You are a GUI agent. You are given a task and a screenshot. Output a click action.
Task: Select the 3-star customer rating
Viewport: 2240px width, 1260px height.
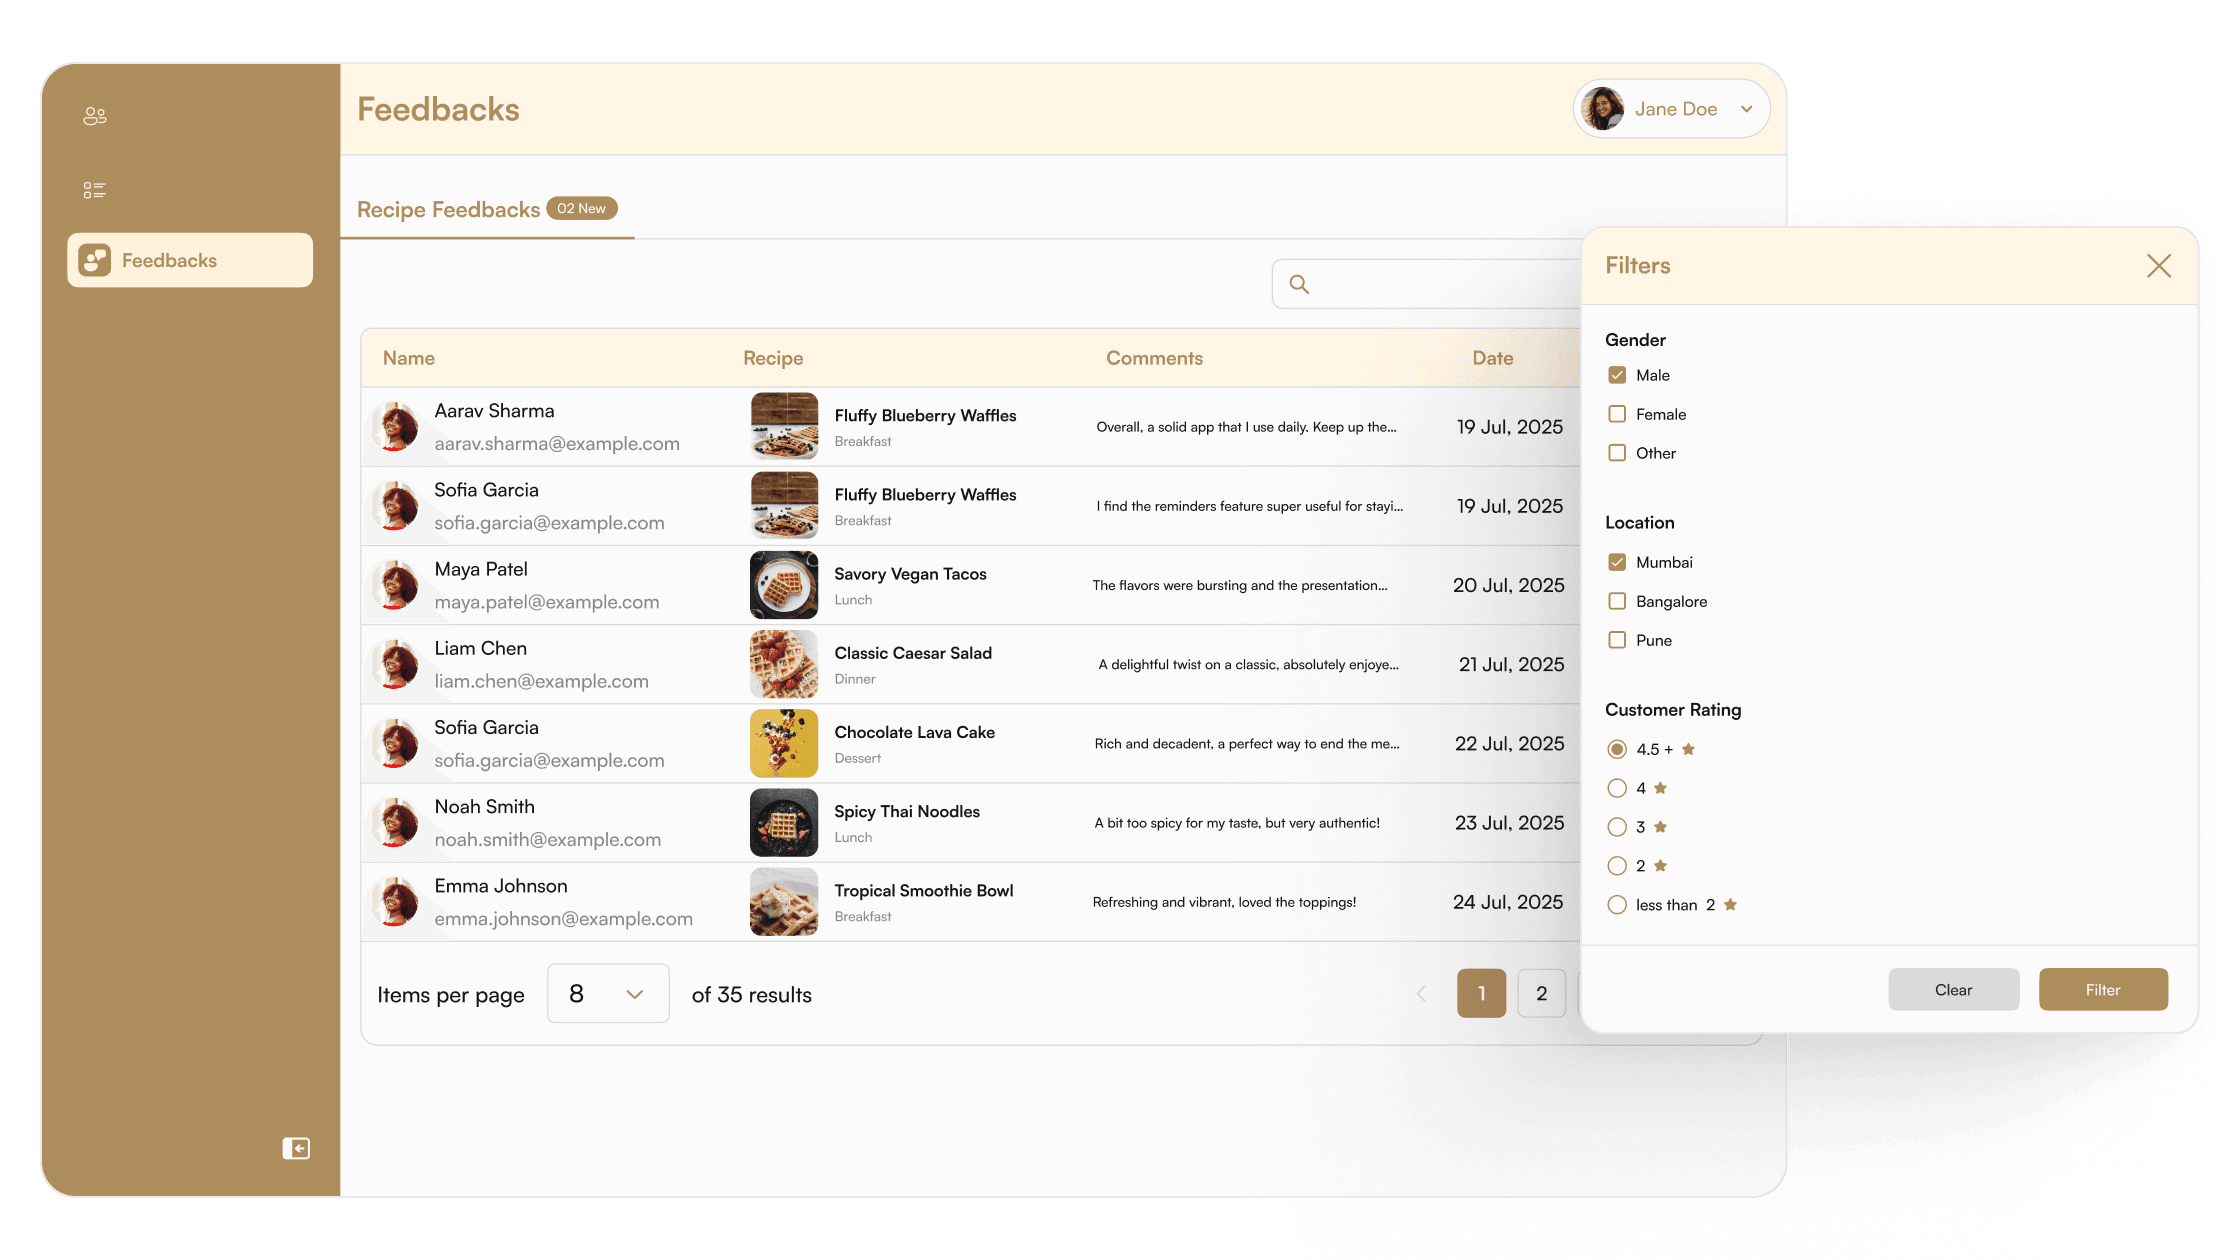pos(1617,826)
